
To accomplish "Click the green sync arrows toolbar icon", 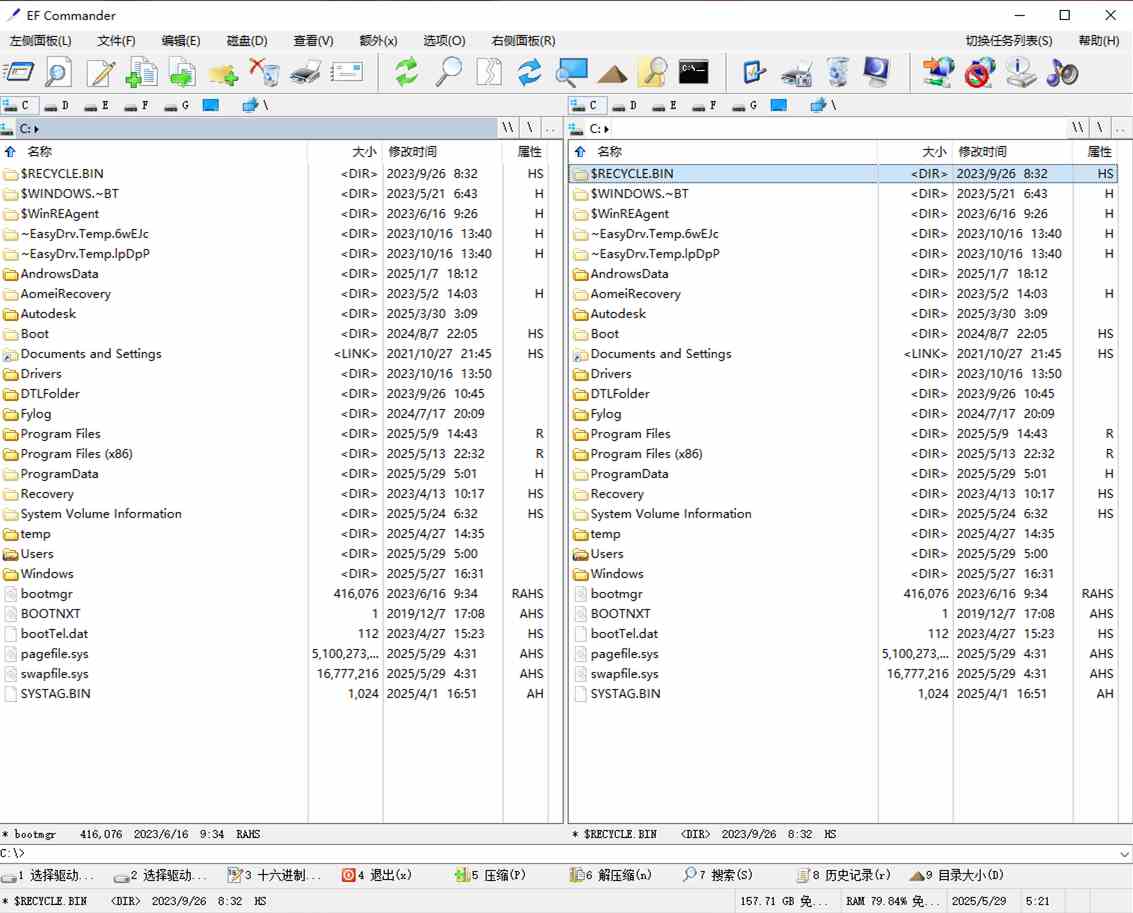I will [406, 73].
